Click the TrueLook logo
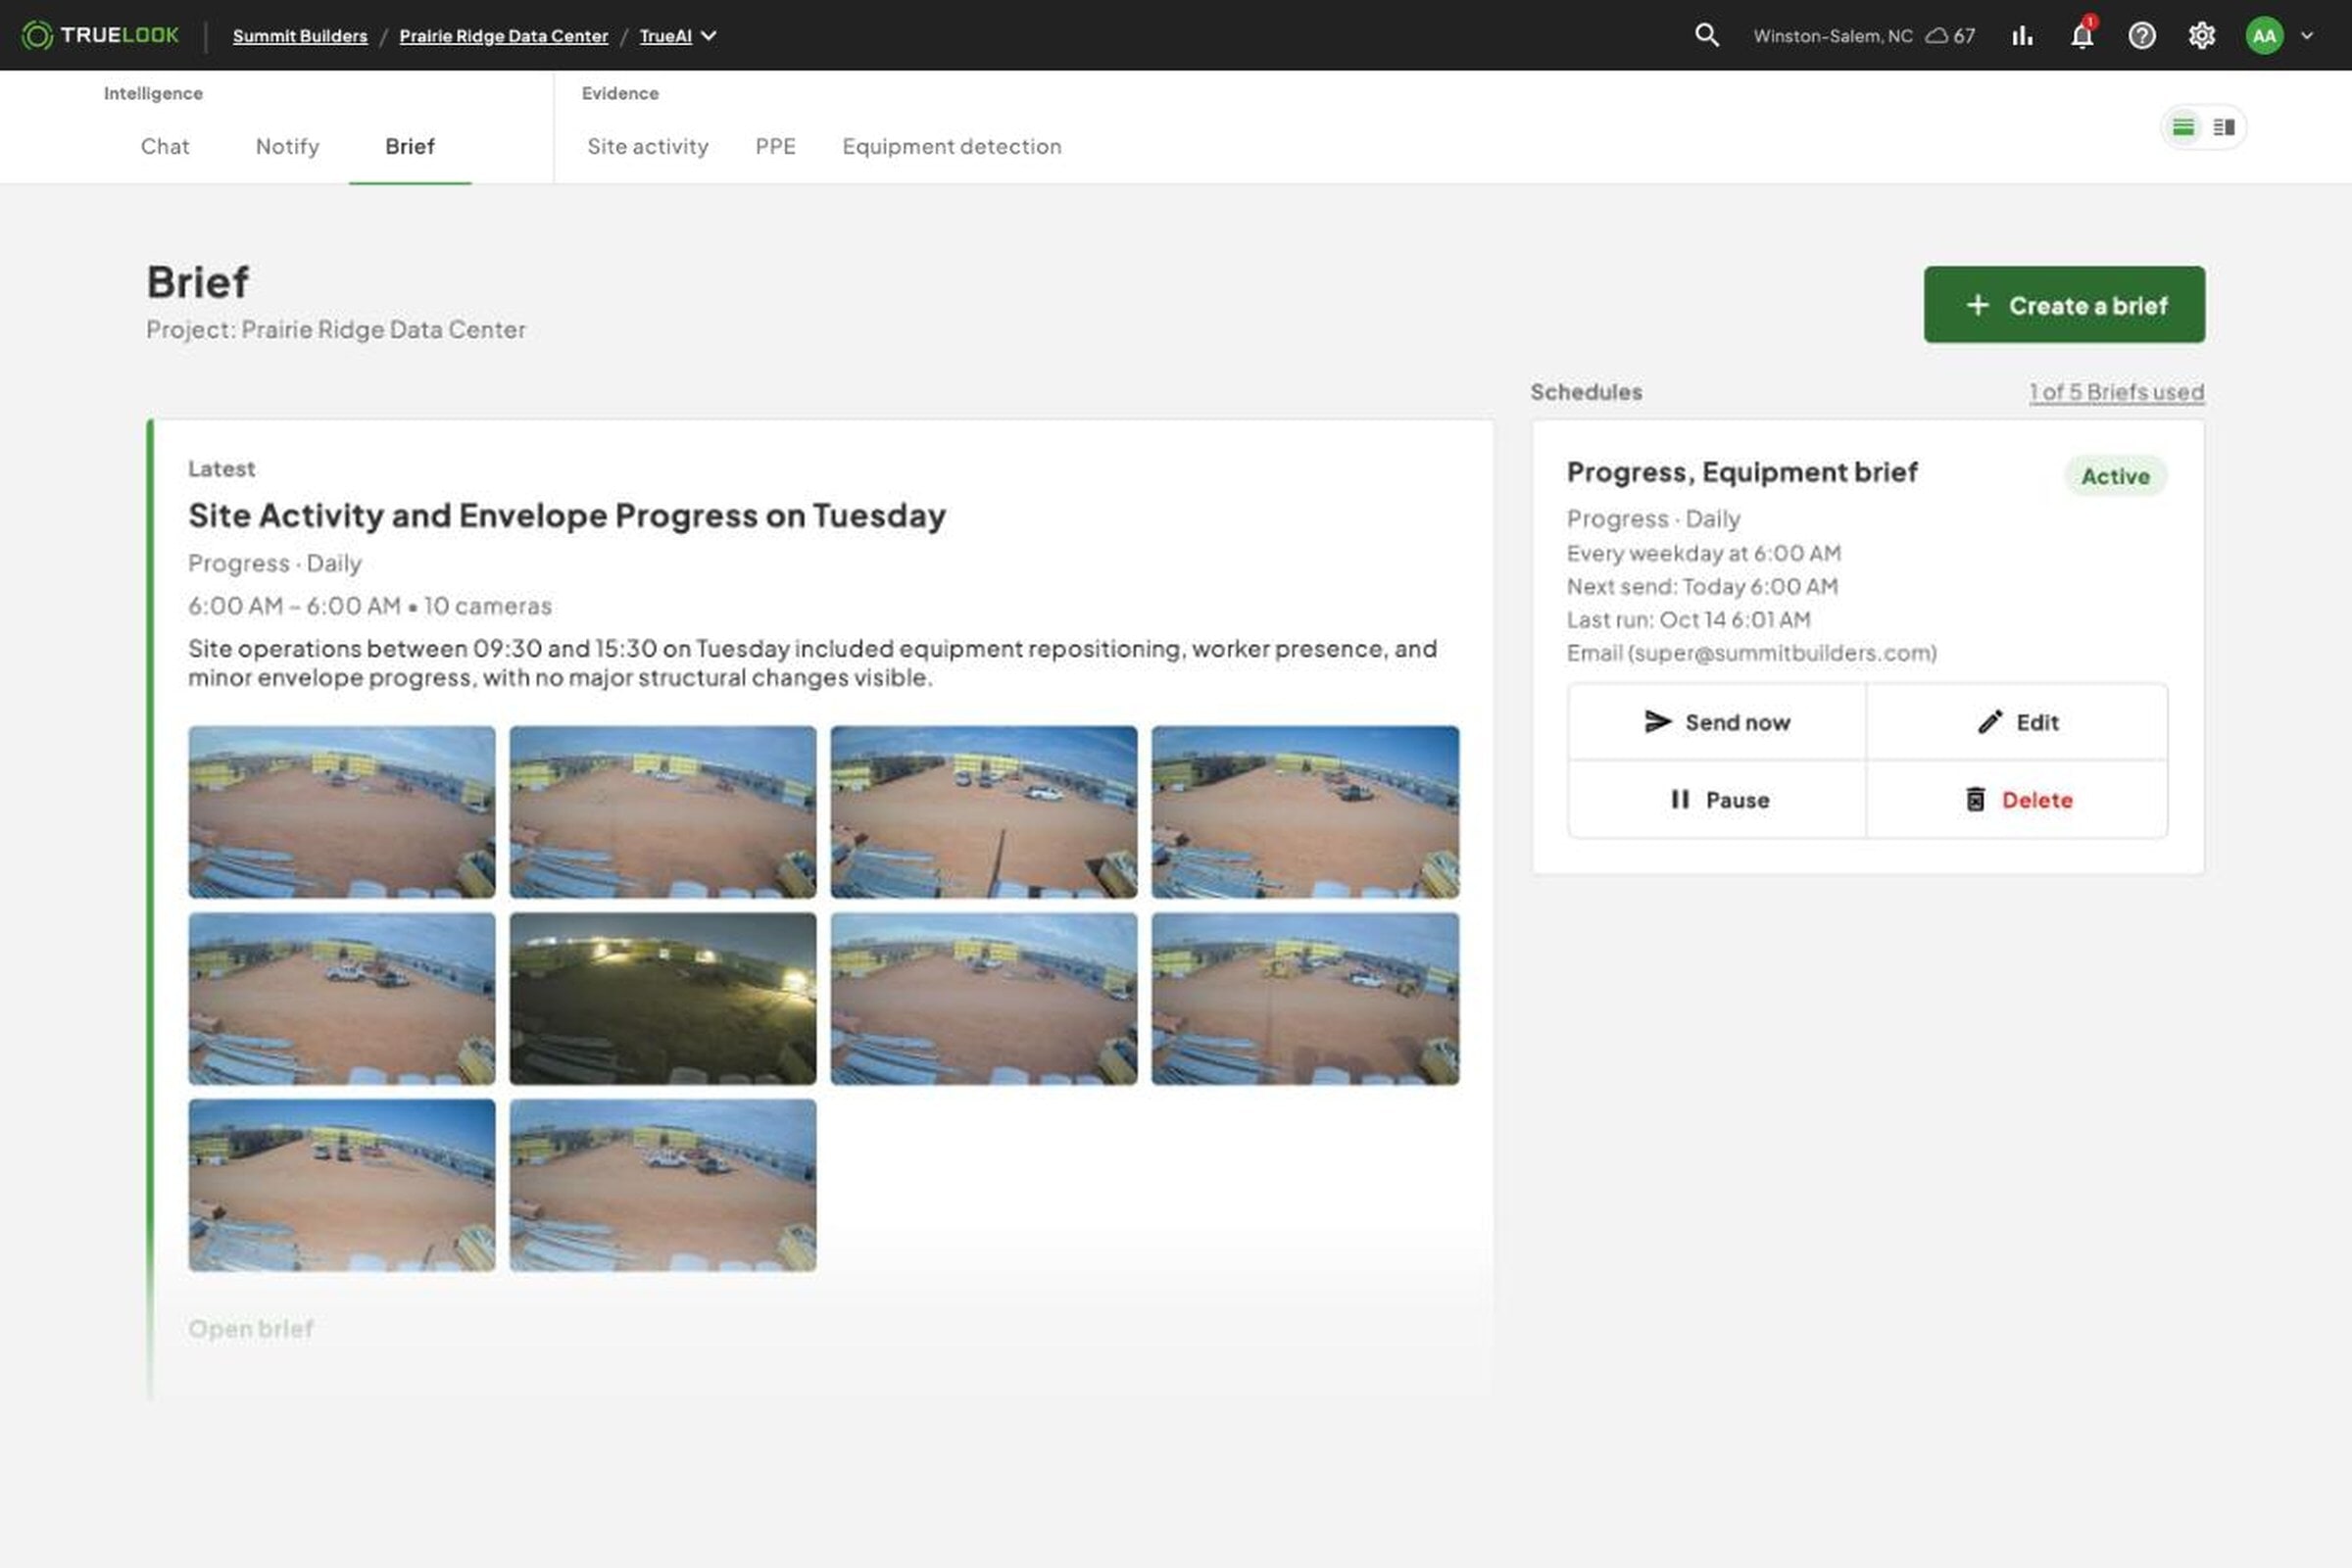 click(x=100, y=35)
